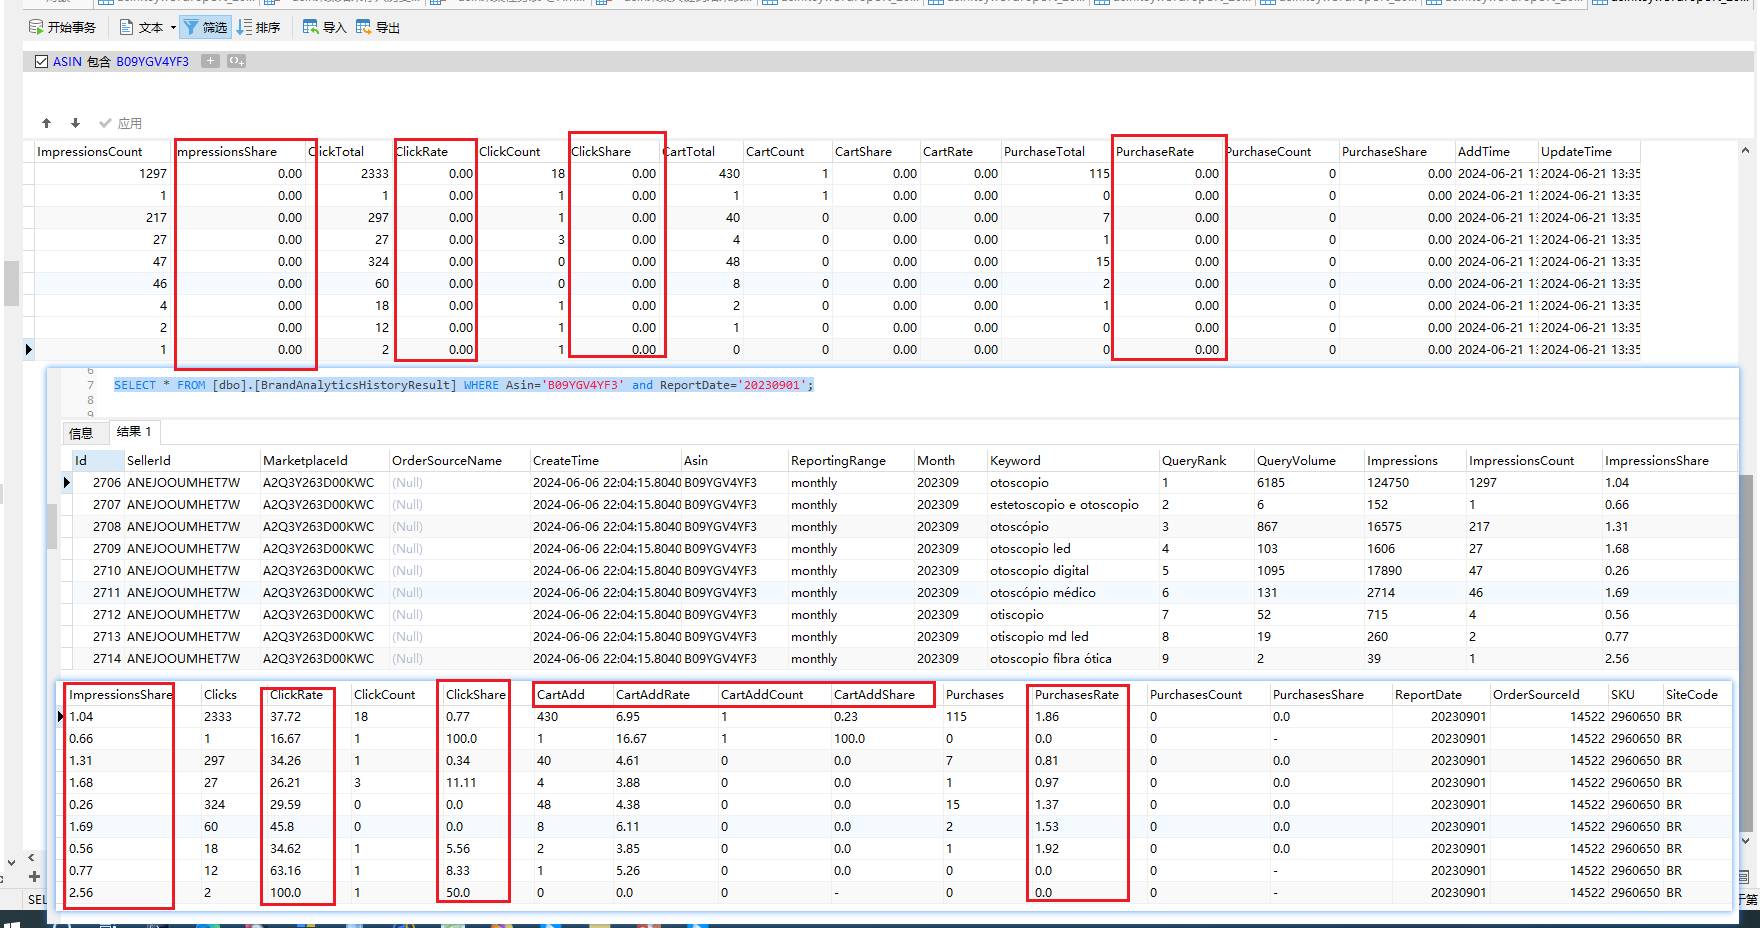Select the ClickRate column header in top grid
This screenshot has width=1760, height=928.
click(x=435, y=151)
